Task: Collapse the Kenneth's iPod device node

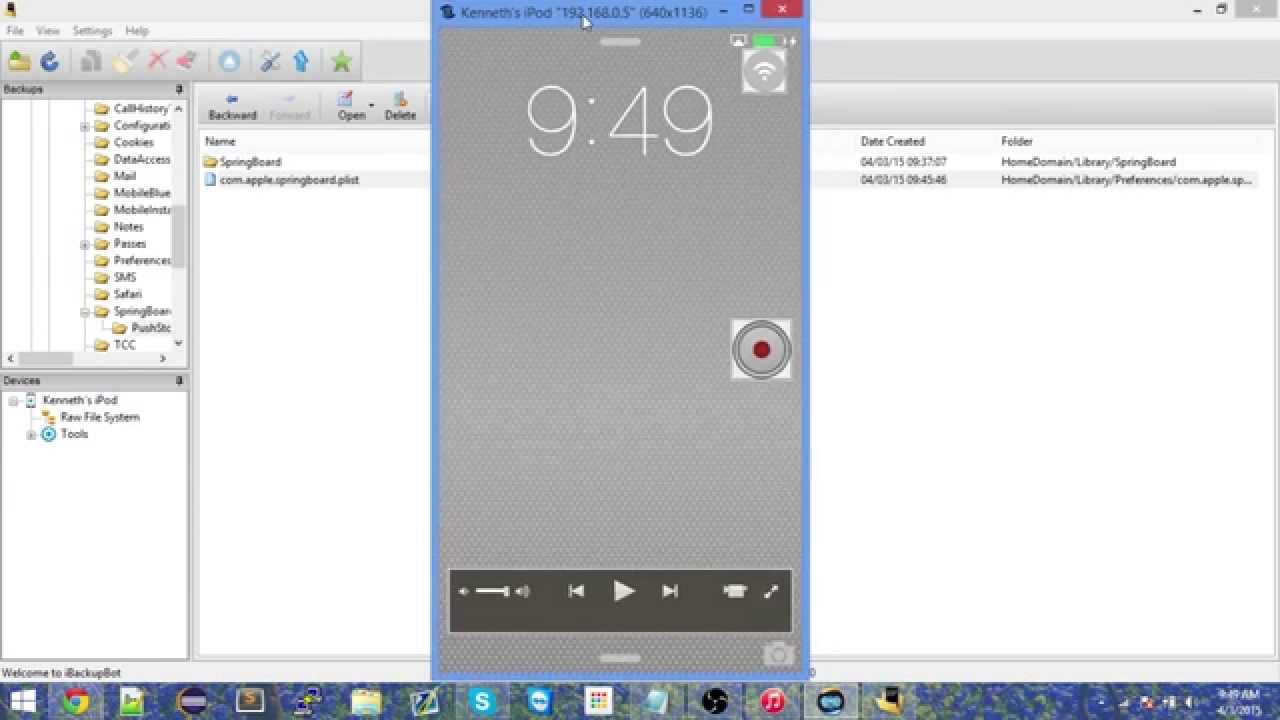Action: tap(14, 401)
